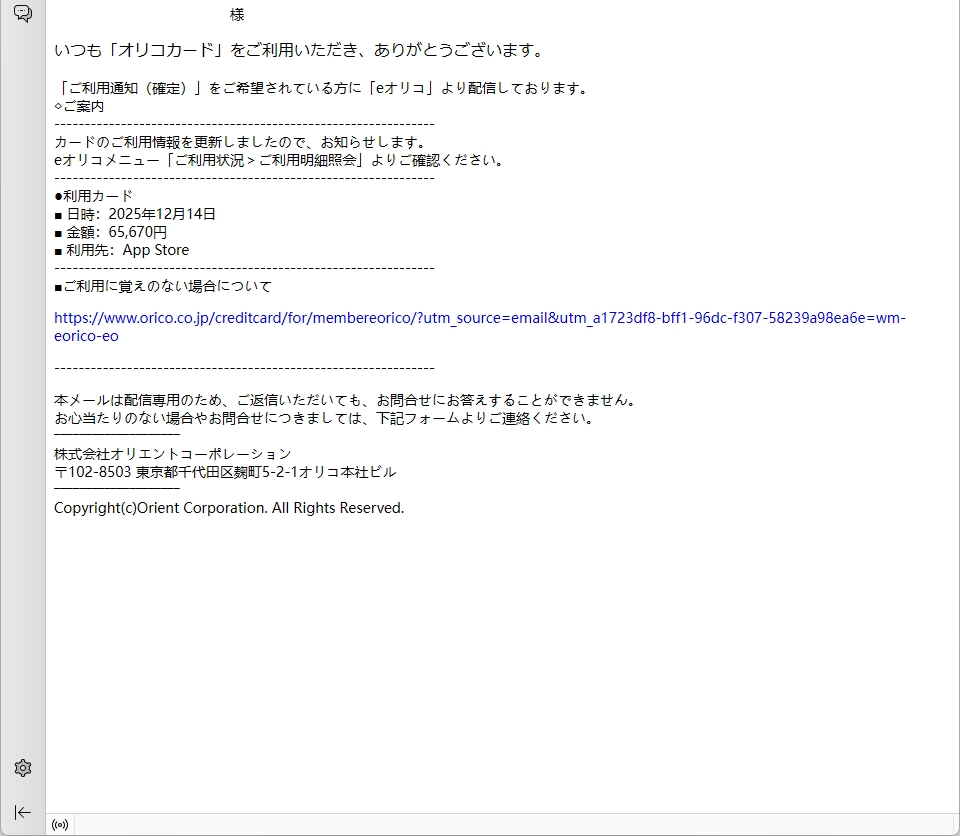Click the ご利用通知（確定） notice line
960x836 pixels.
point(320,88)
